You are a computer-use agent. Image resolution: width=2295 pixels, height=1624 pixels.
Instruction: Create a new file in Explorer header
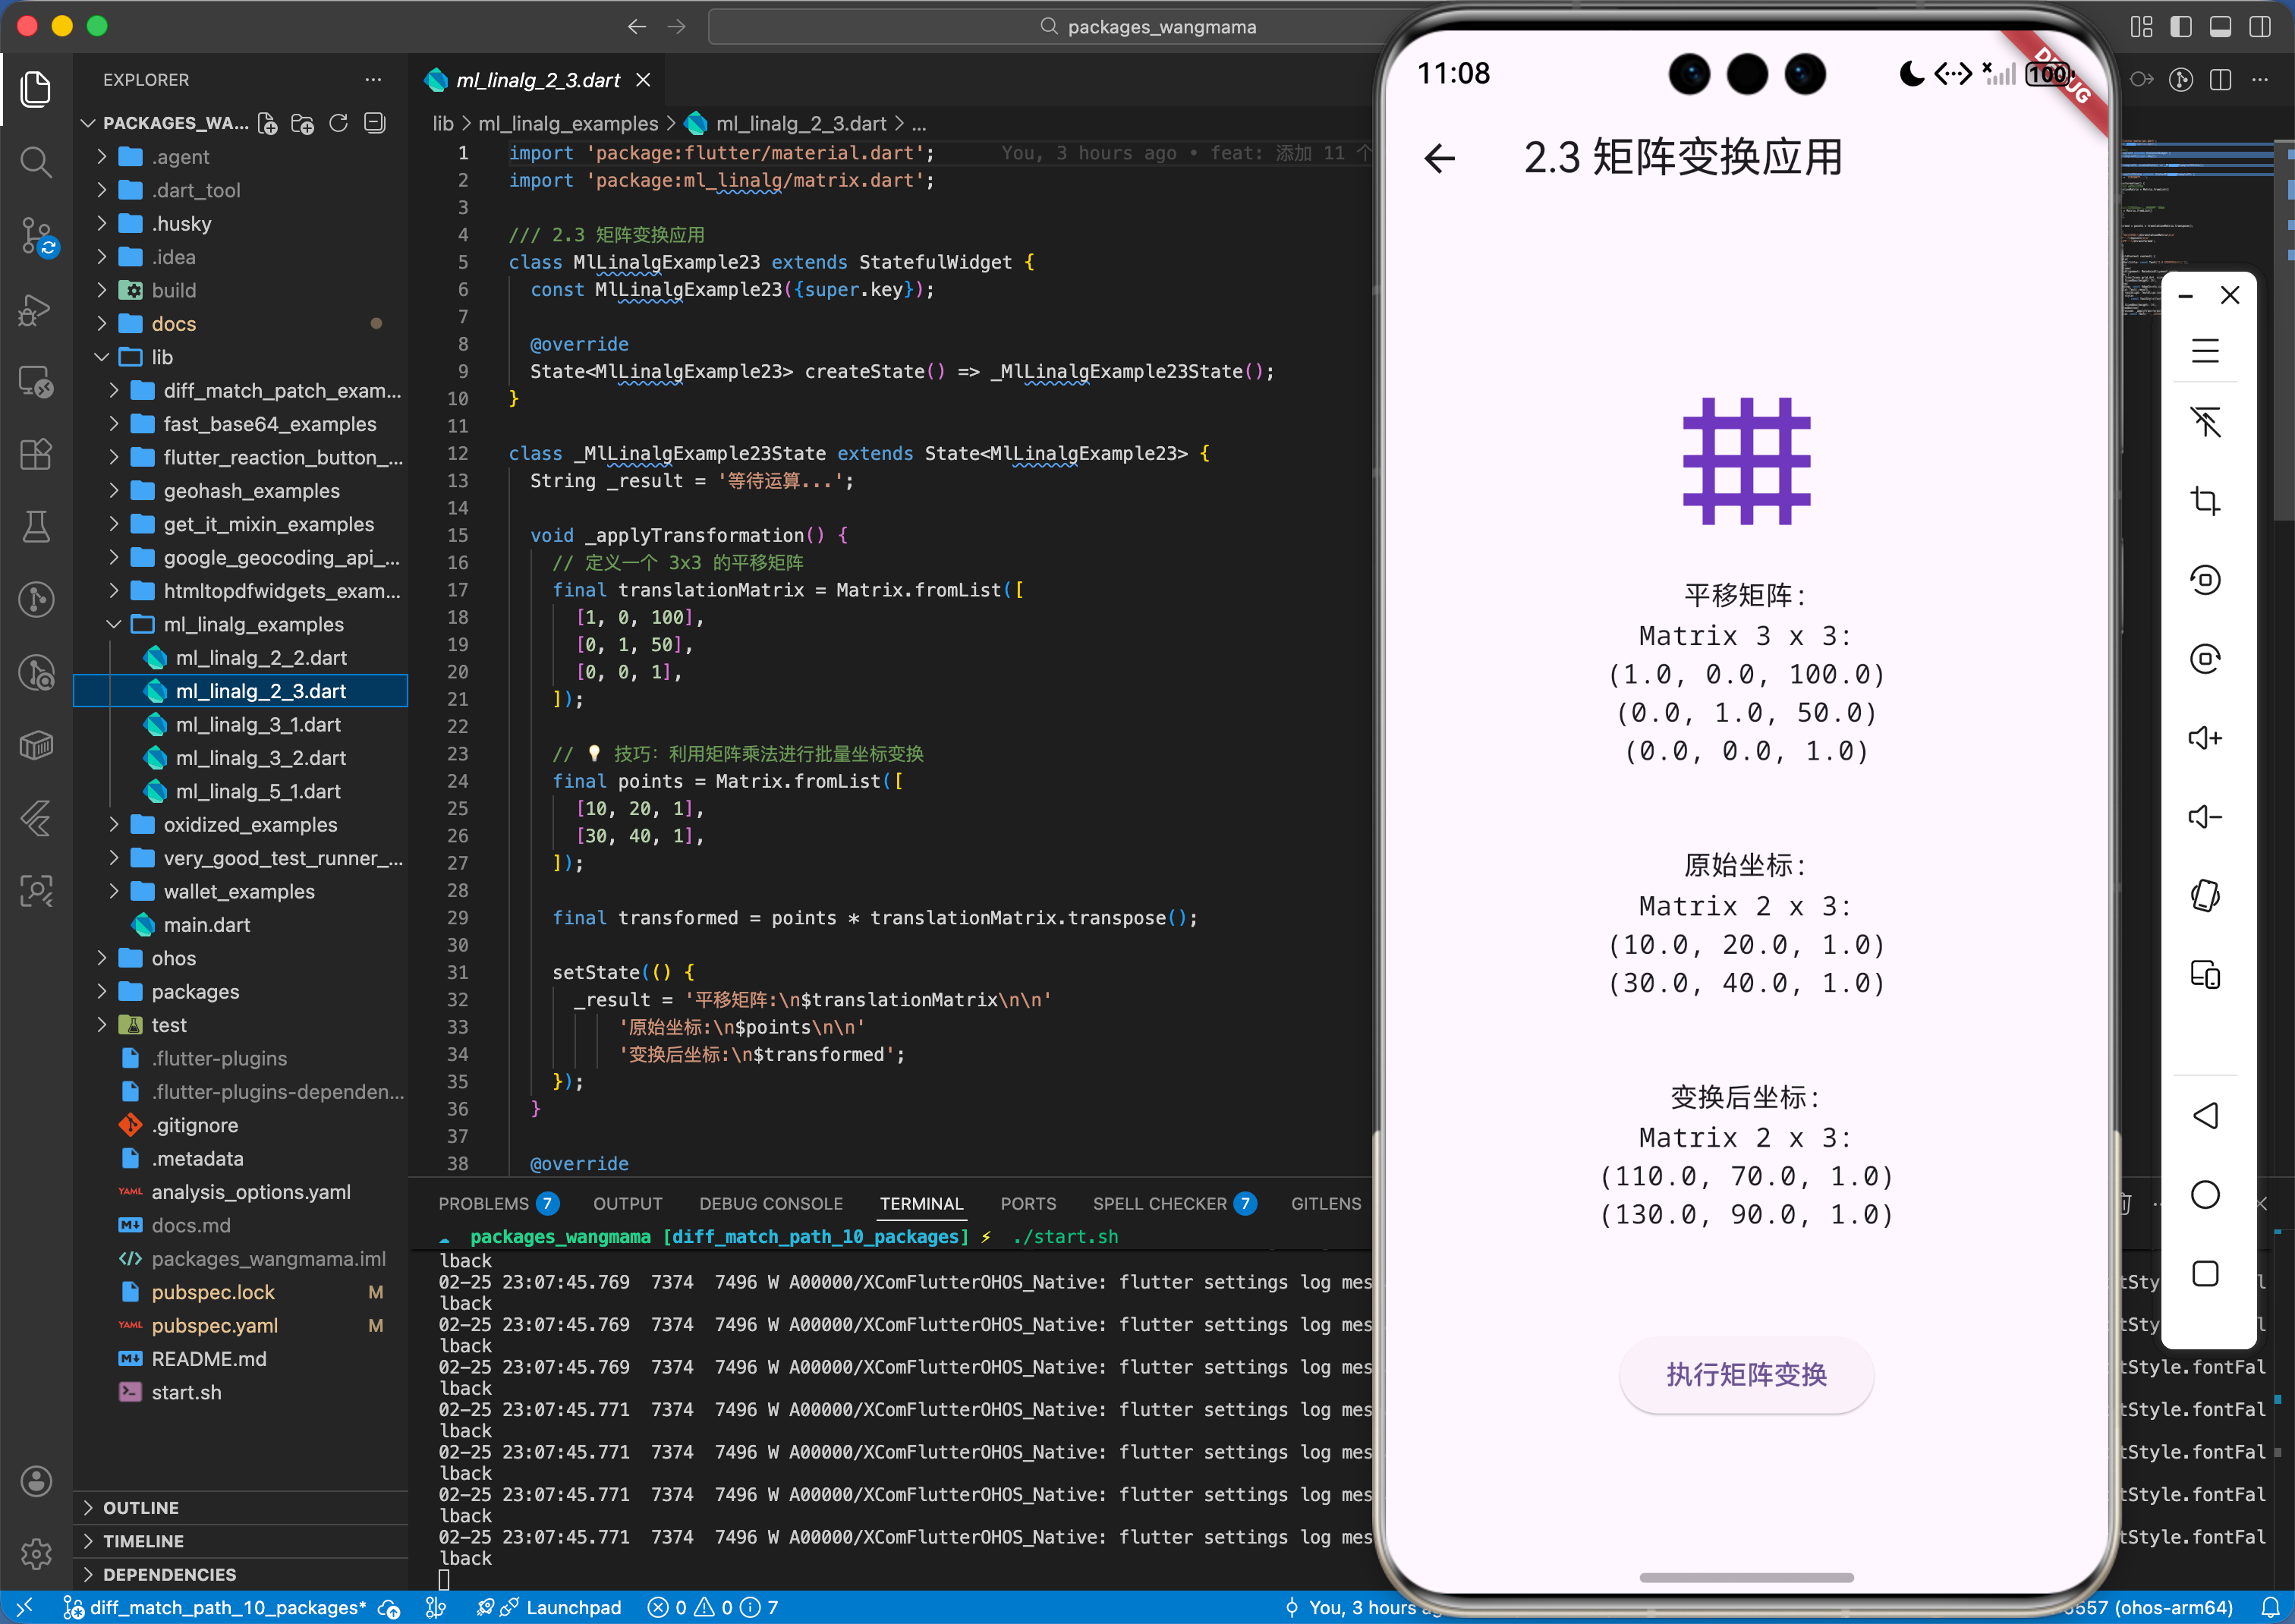(x=267, y=123)
